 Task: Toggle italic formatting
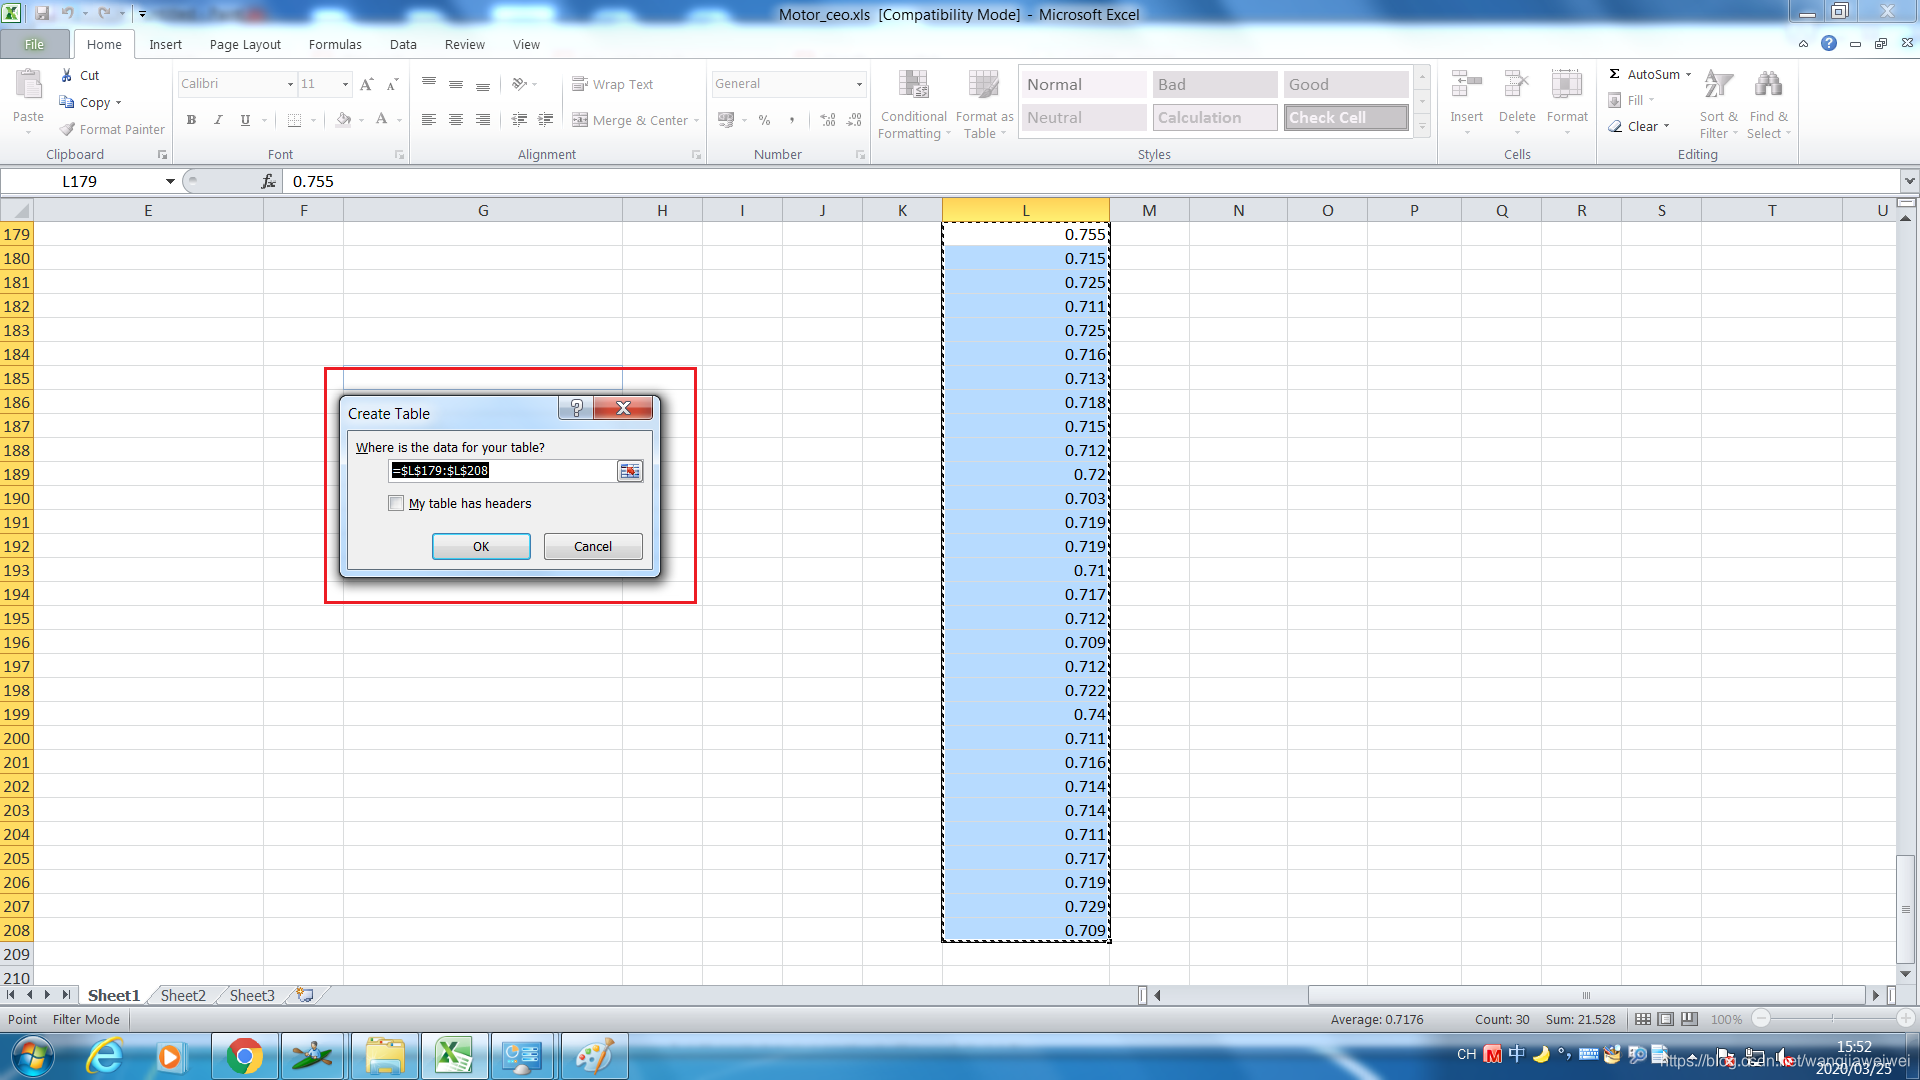218,120
